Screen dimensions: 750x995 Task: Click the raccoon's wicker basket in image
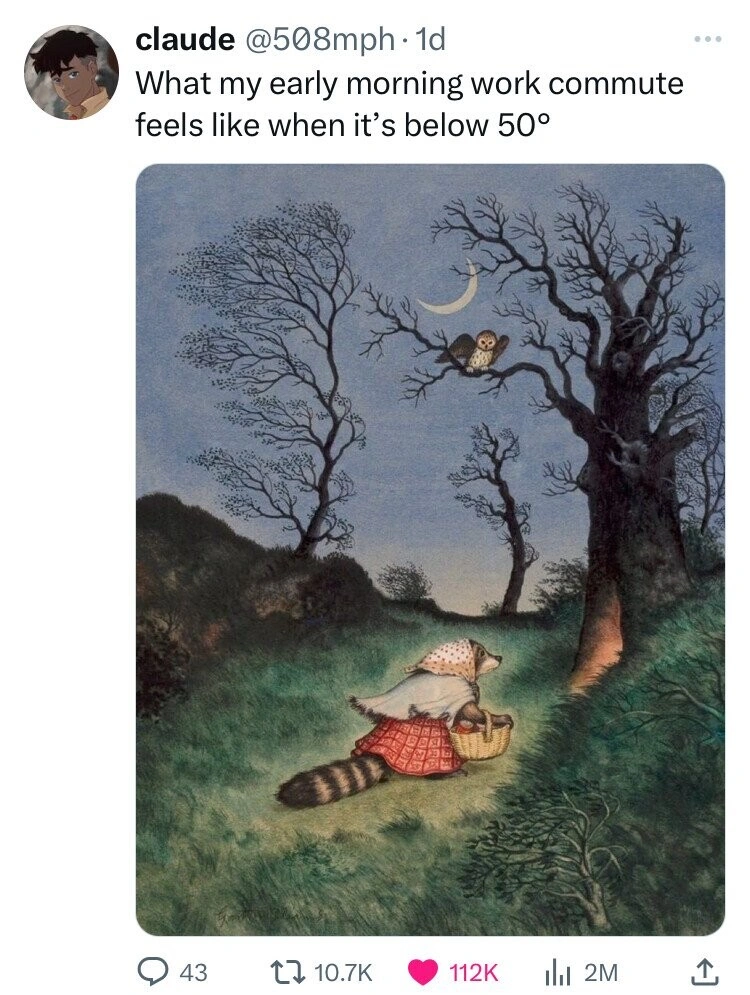(482, 737)
